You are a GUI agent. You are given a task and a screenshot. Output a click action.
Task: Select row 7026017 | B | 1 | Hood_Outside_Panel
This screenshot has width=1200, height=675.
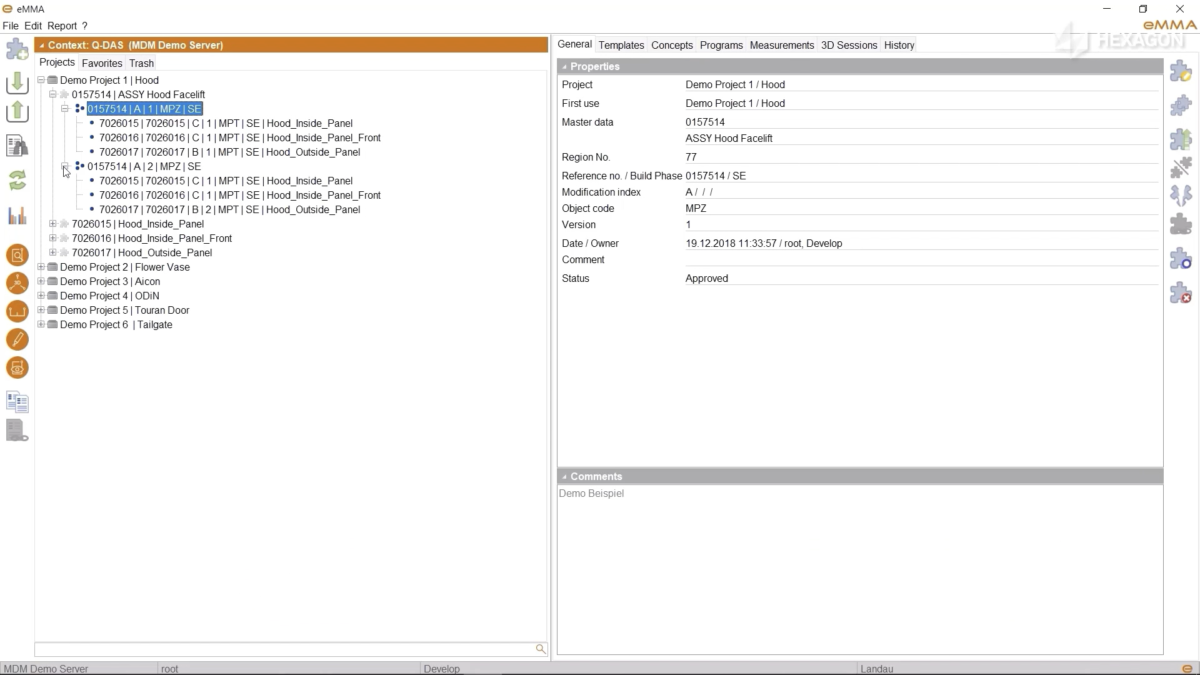coord(230,152)
